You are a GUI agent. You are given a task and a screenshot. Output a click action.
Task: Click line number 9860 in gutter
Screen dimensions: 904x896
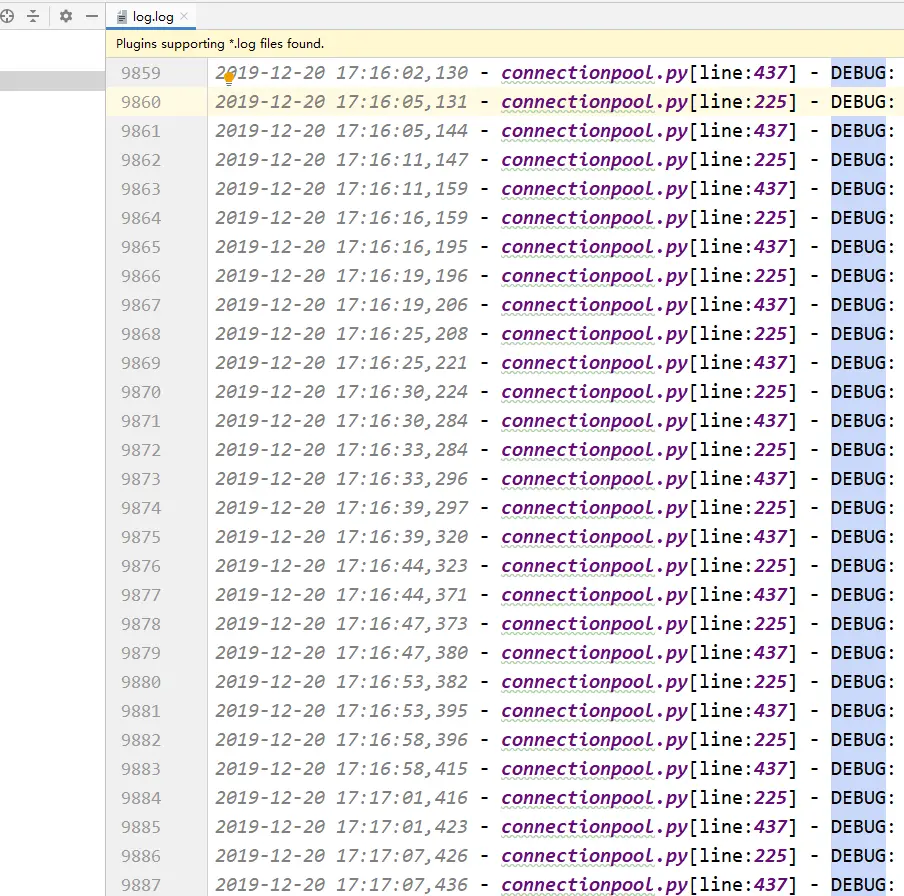(141, 102)
